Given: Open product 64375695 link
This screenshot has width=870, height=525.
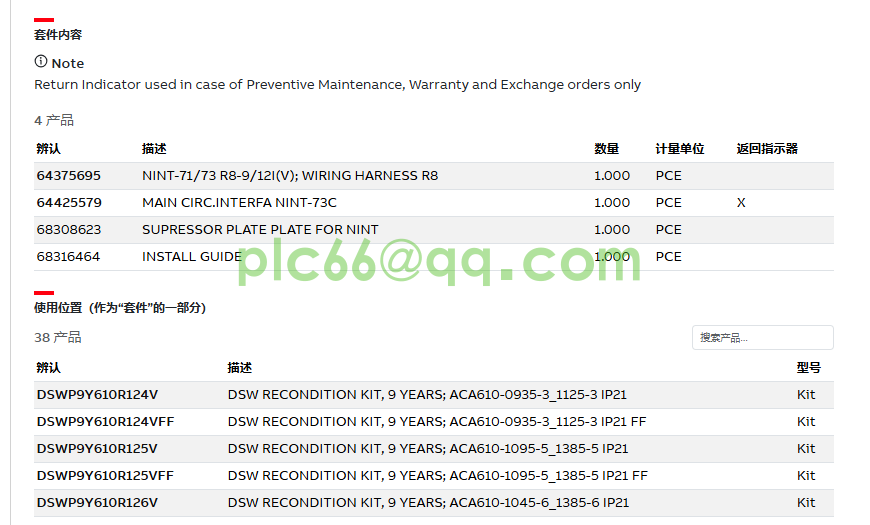Looking at the screenshot, I should tap(69, 176).
